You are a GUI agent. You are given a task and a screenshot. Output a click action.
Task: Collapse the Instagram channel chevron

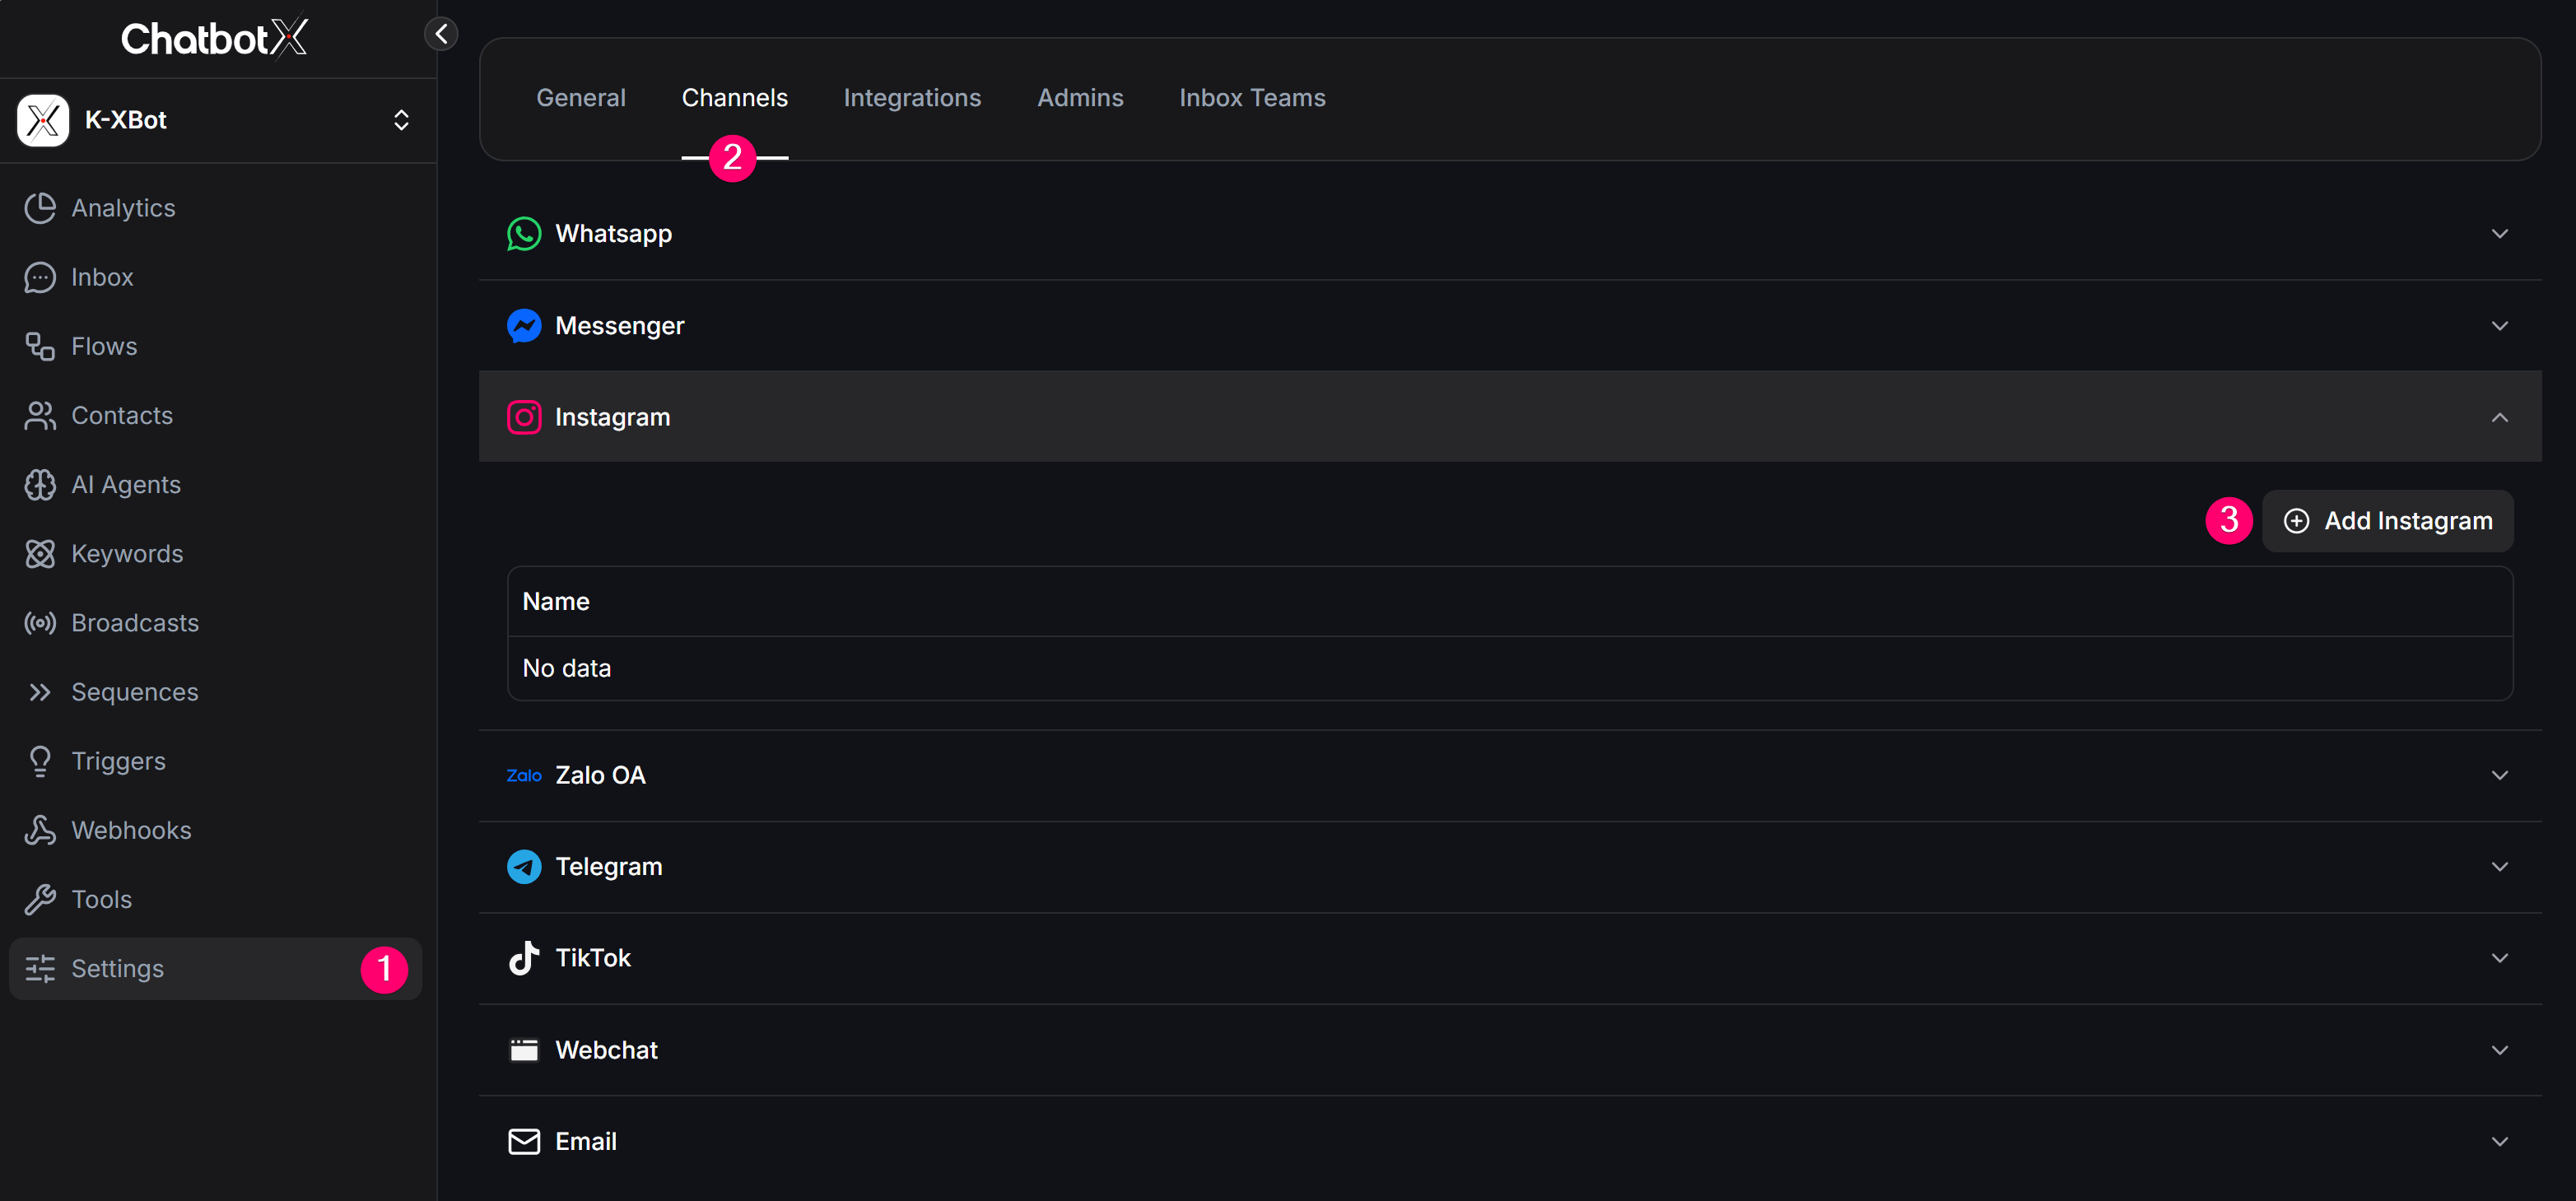click(x=2499, y=417)
